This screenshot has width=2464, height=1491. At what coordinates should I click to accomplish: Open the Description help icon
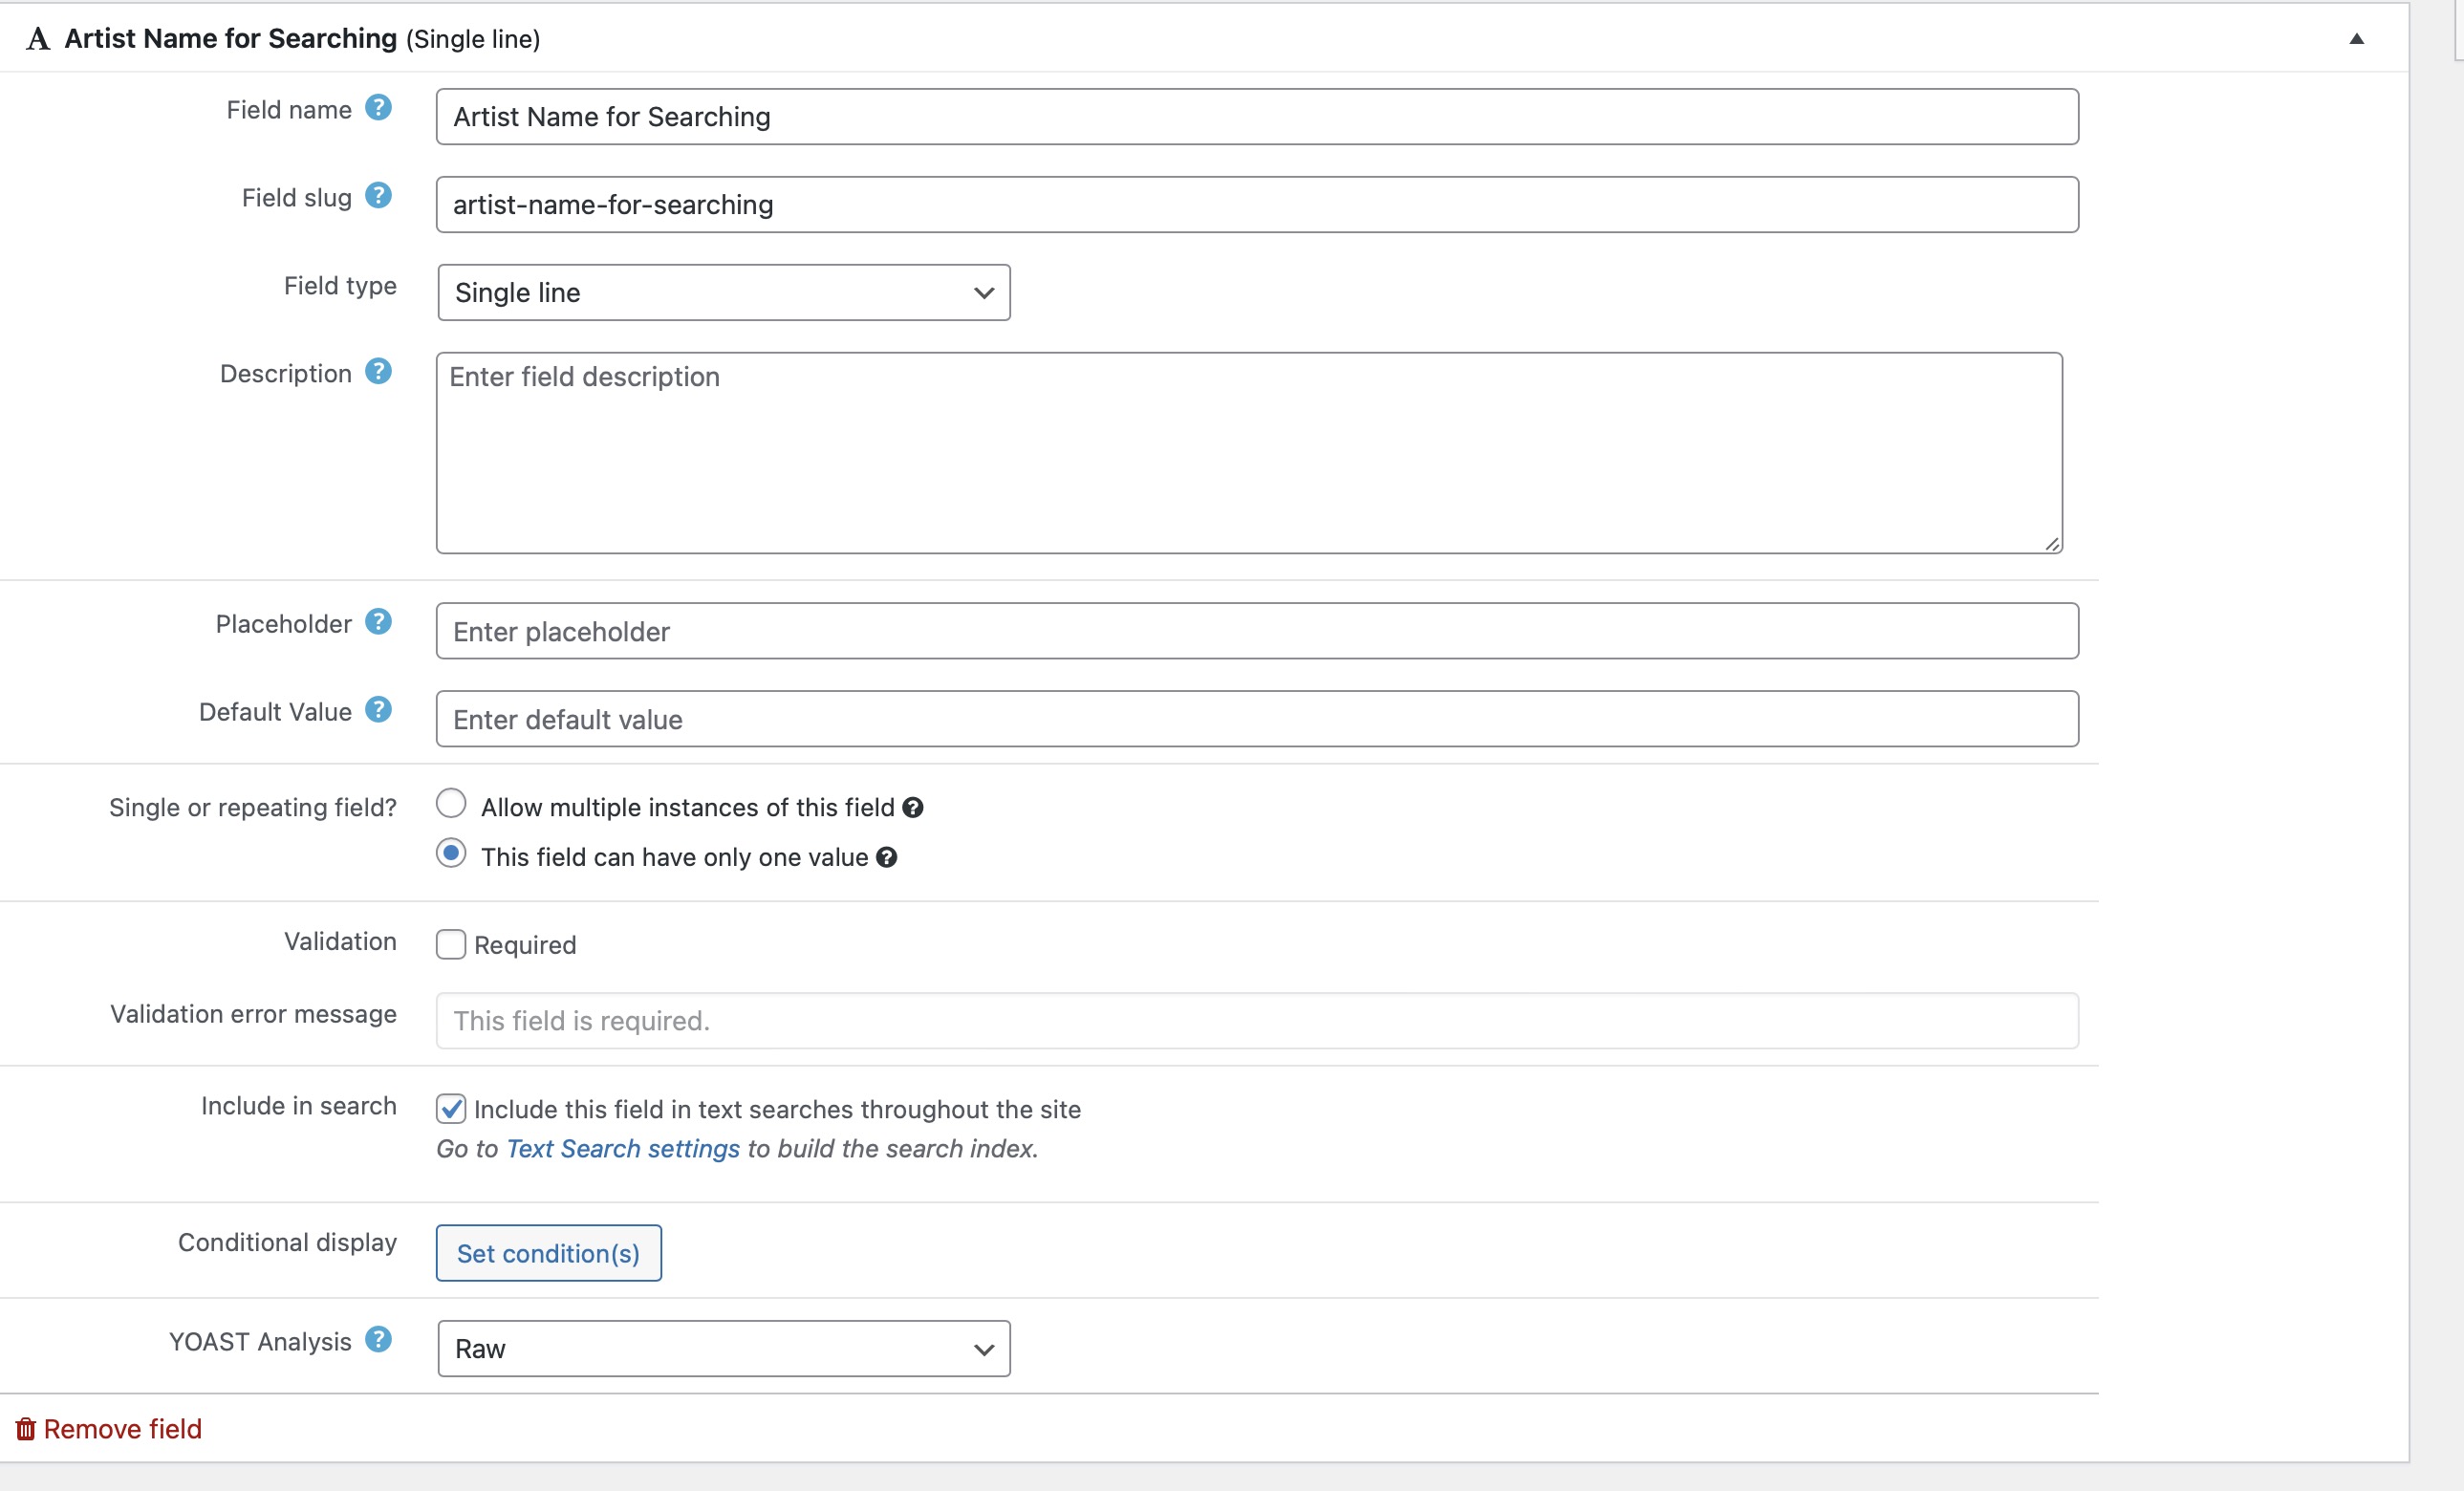378,372
